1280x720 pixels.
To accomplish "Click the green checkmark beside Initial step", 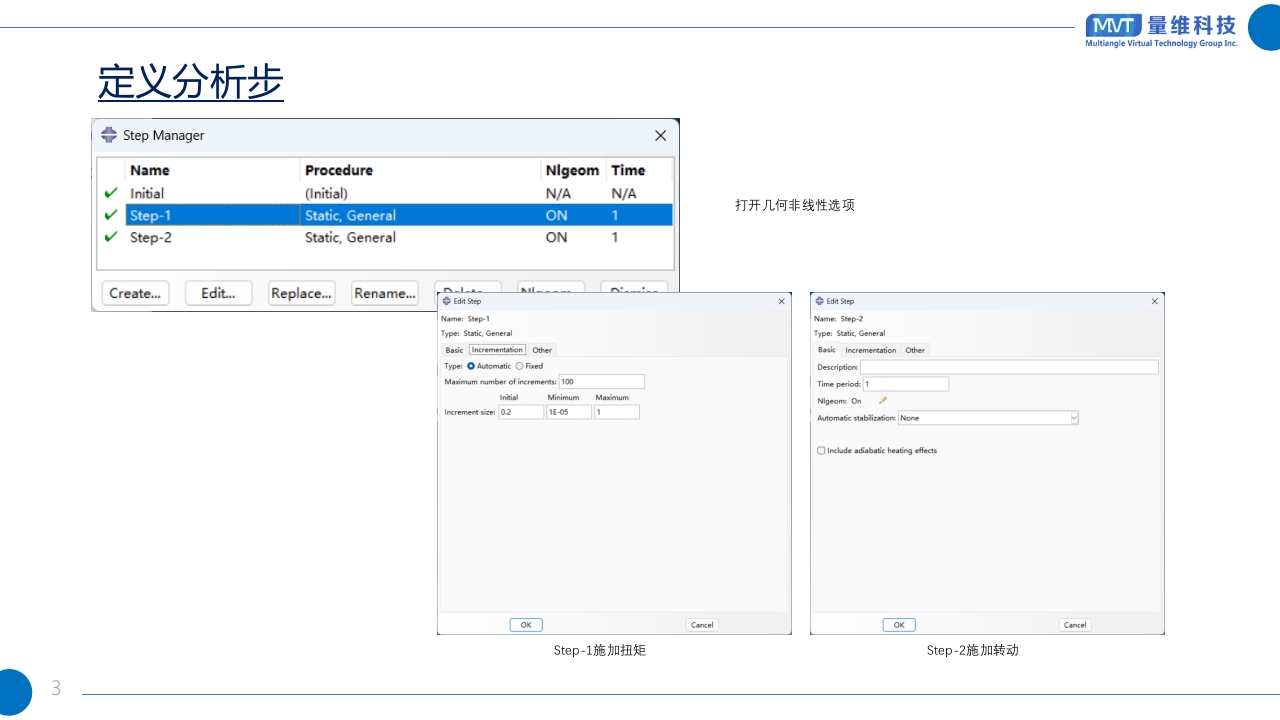I will [111, 193].
